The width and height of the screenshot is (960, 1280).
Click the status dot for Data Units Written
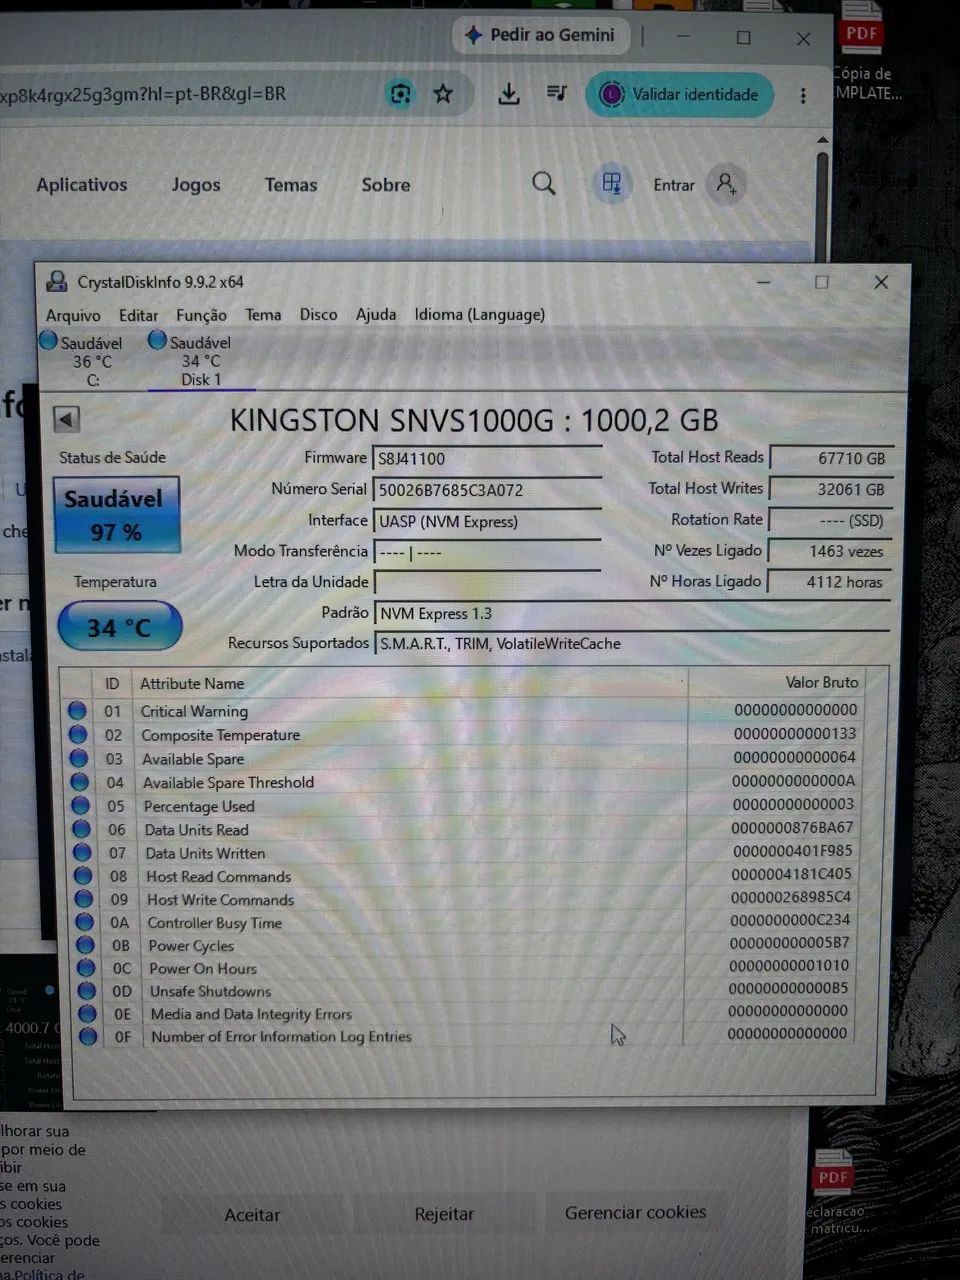coord(82,853)
